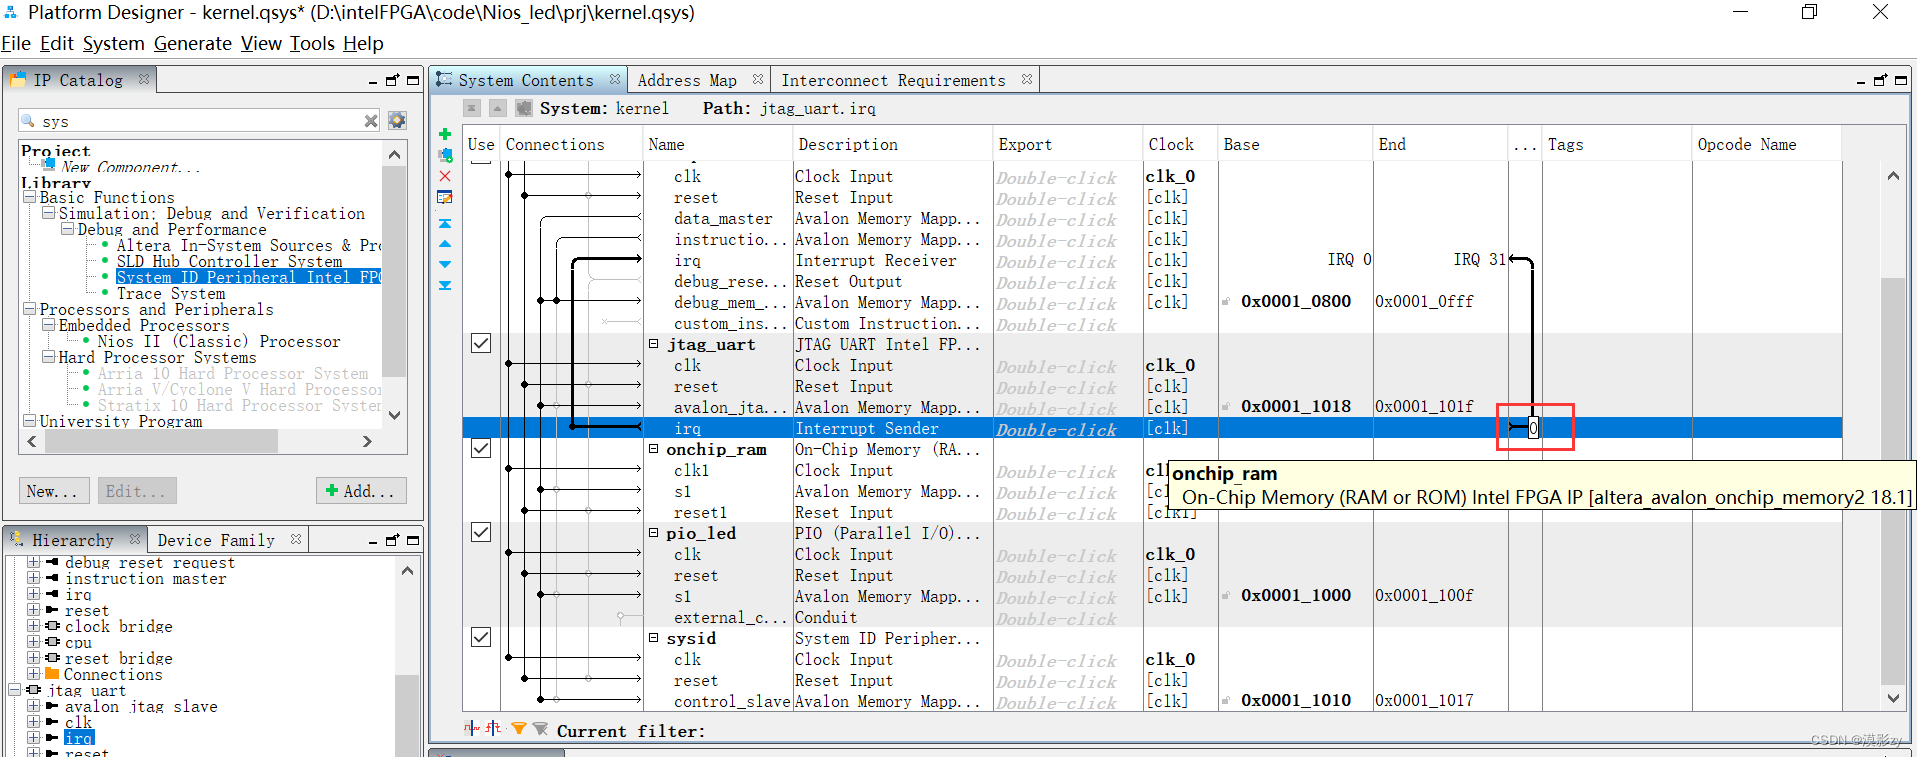The width and height of the screenshot is (1917, 757).
Task: Move selection to bottom with bar-down arrow
Action: 445,285
